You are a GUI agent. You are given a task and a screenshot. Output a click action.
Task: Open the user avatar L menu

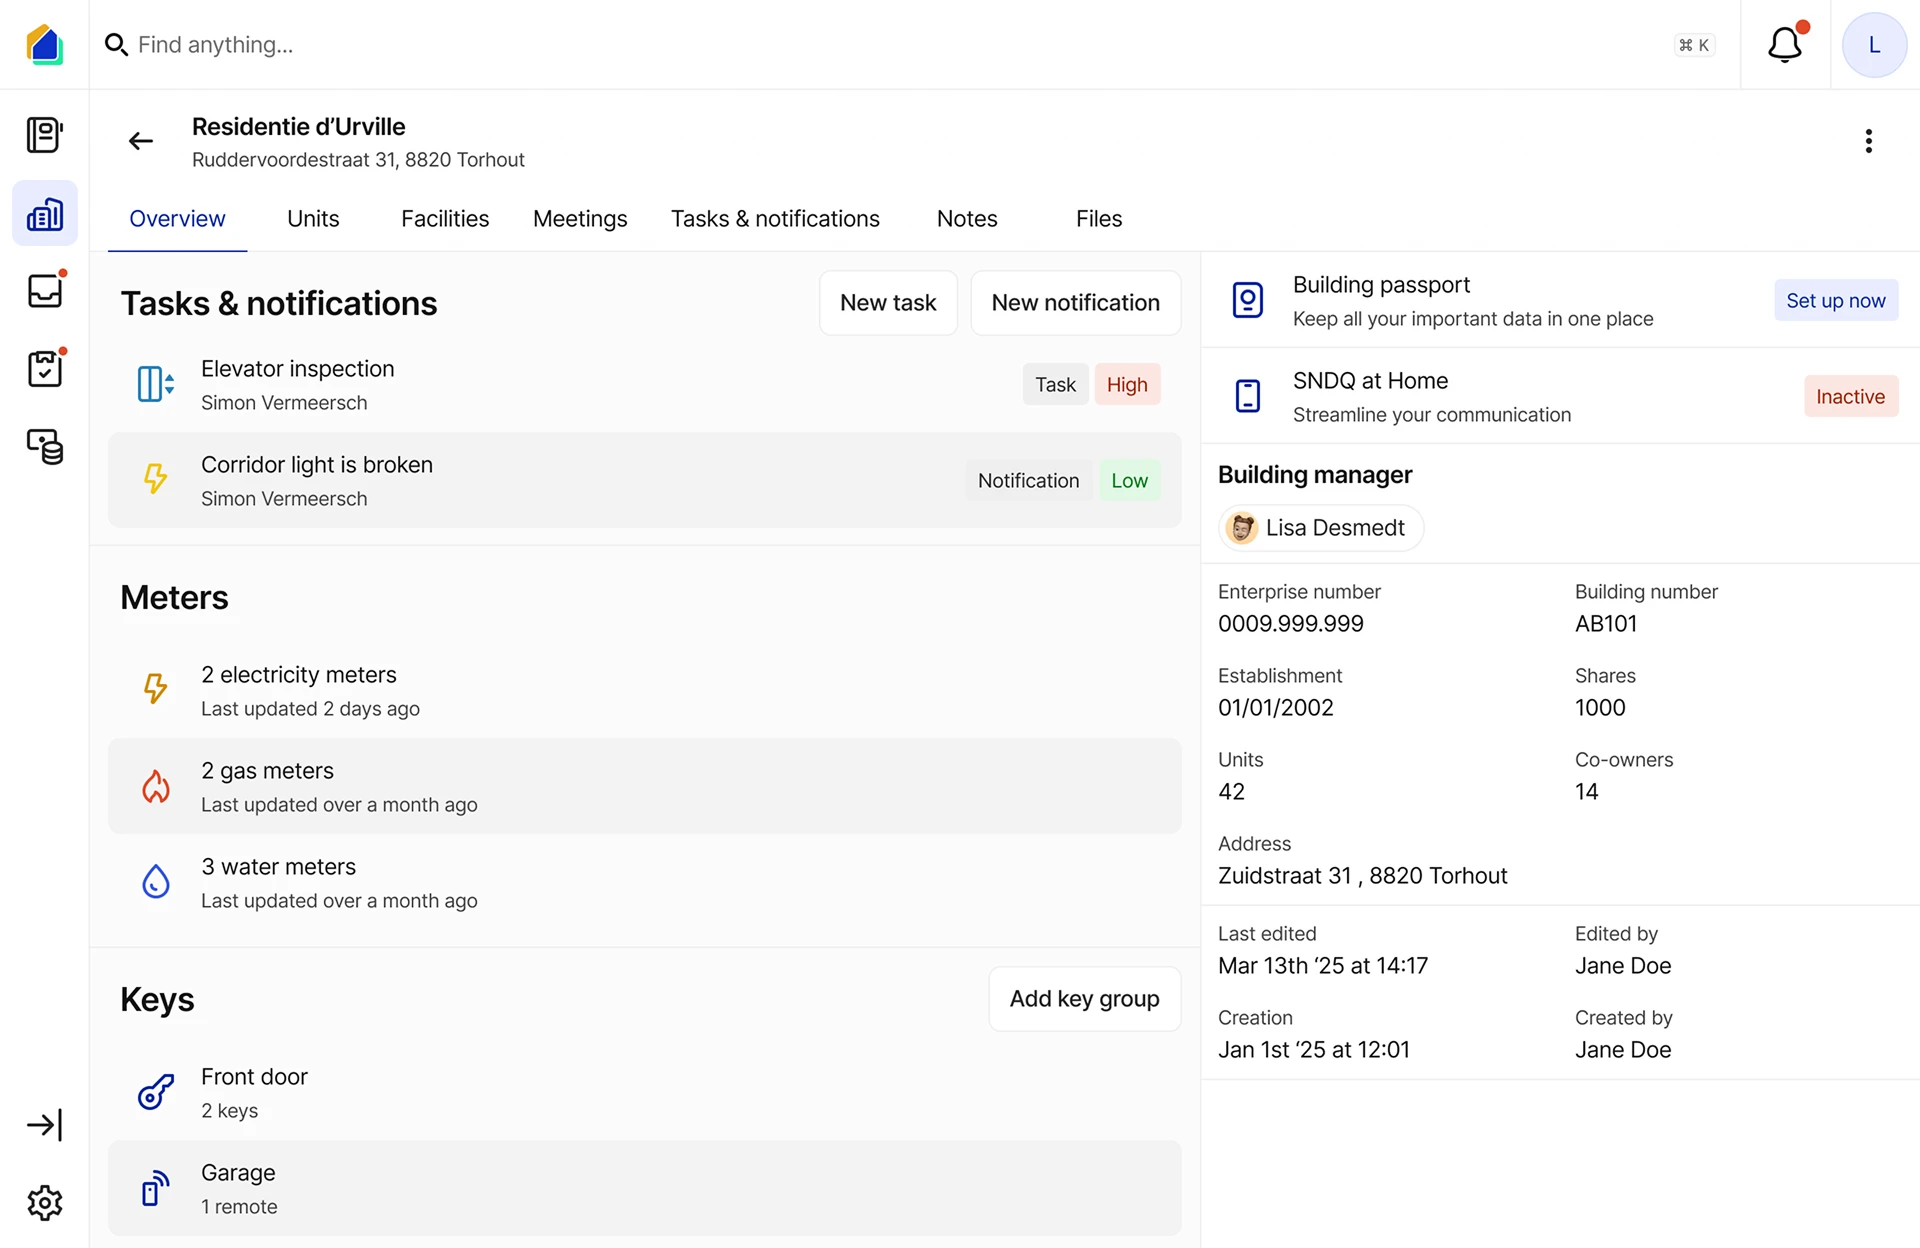click(x=1874, y=45)
